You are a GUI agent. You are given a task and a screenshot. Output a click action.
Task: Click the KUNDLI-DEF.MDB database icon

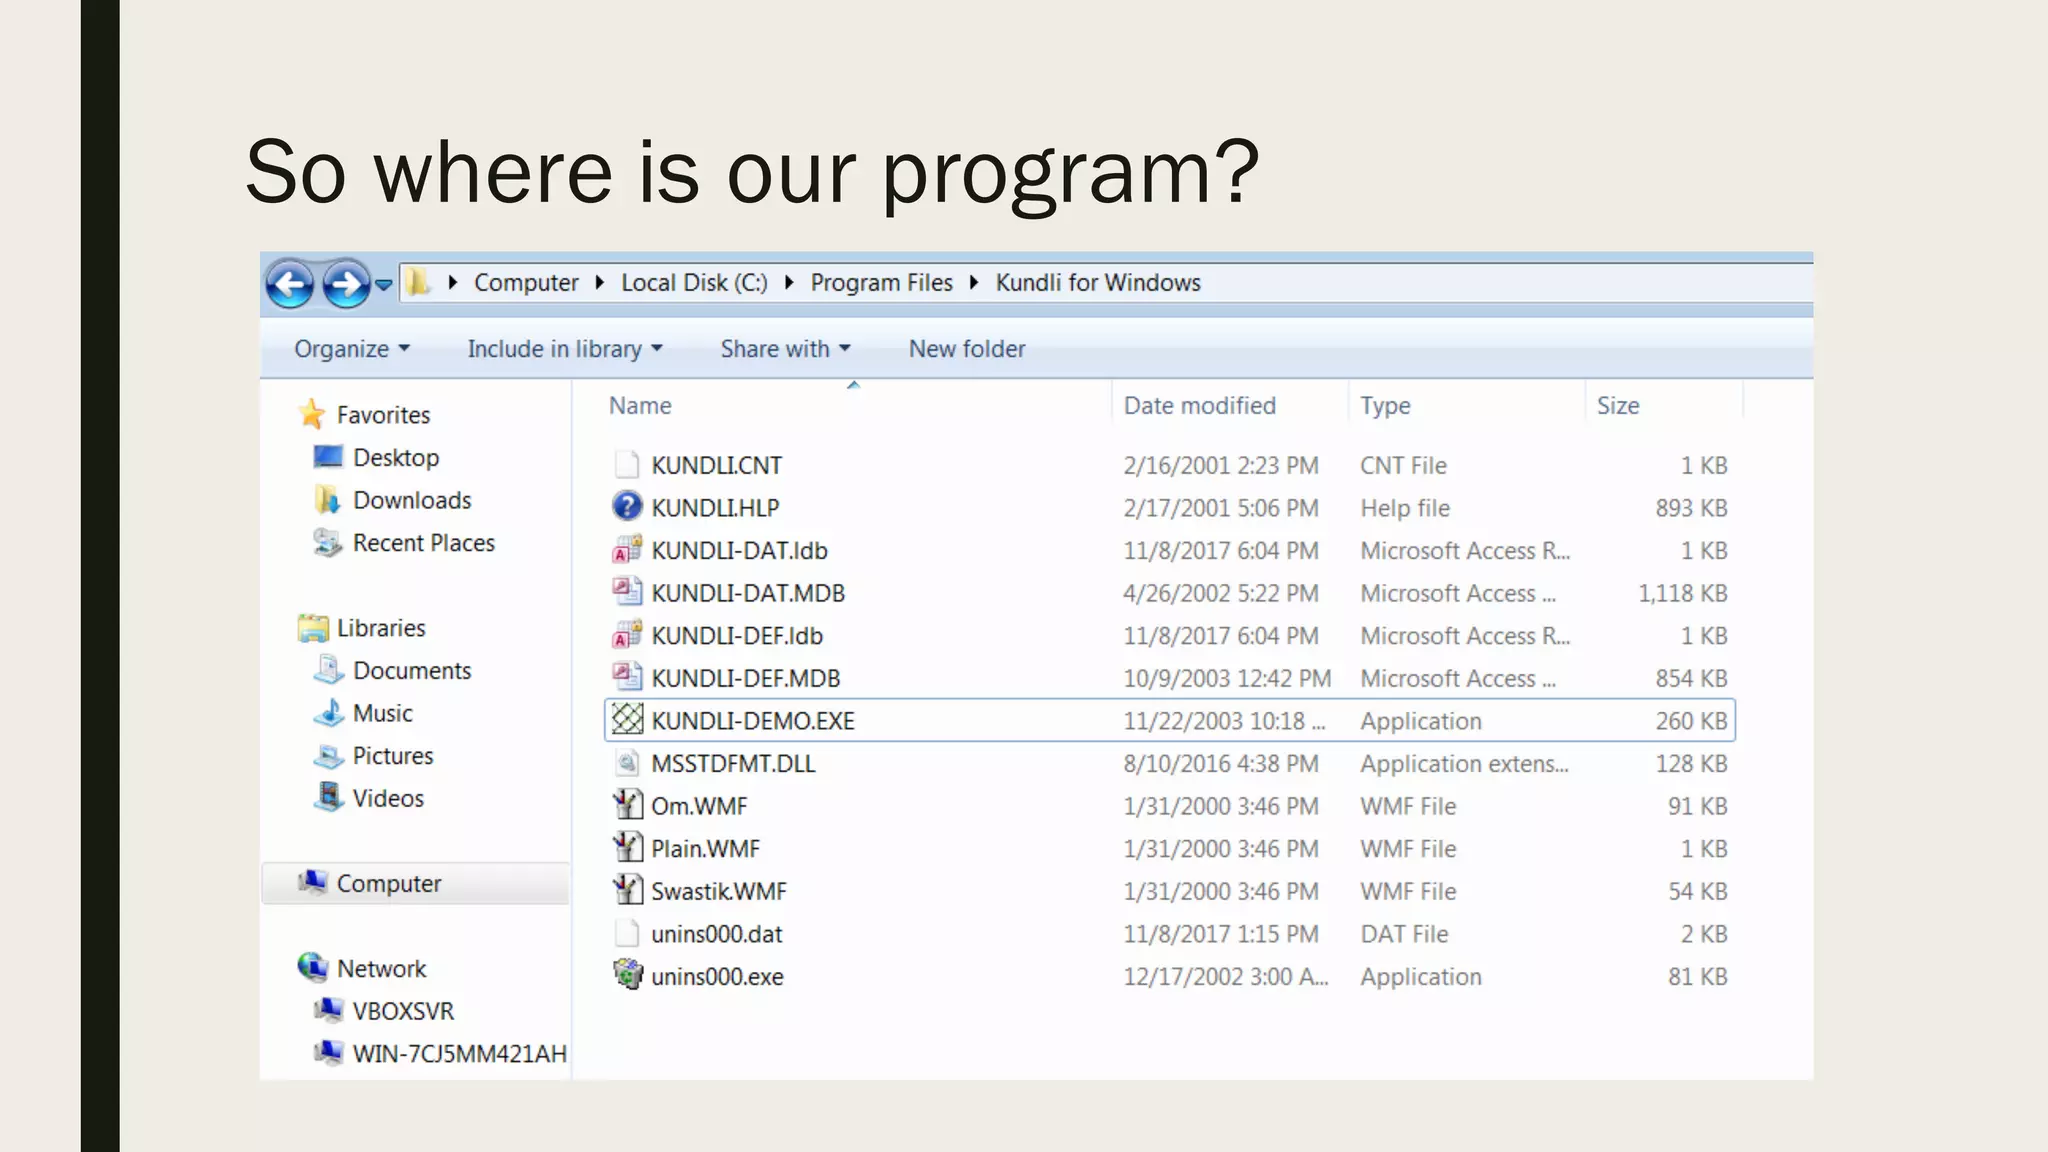pyautogui.click(x=626, y=677)
